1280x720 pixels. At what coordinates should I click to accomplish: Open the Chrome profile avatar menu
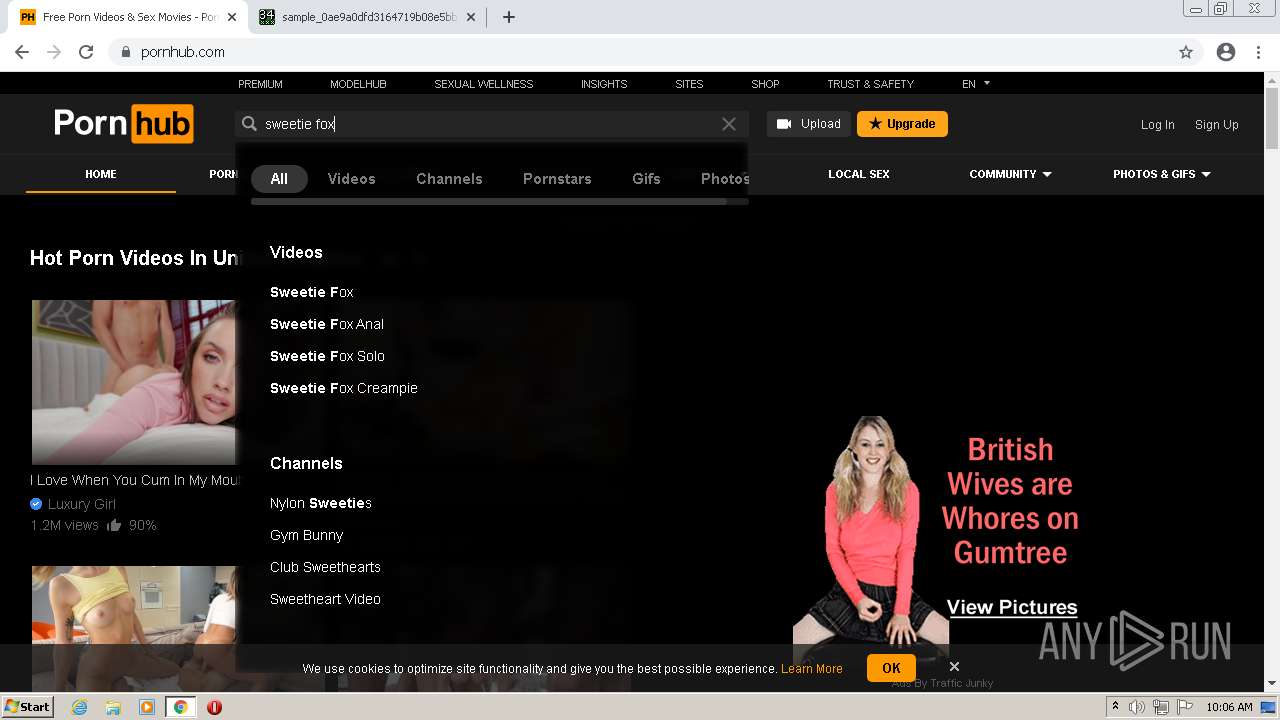click(1226, 52)
